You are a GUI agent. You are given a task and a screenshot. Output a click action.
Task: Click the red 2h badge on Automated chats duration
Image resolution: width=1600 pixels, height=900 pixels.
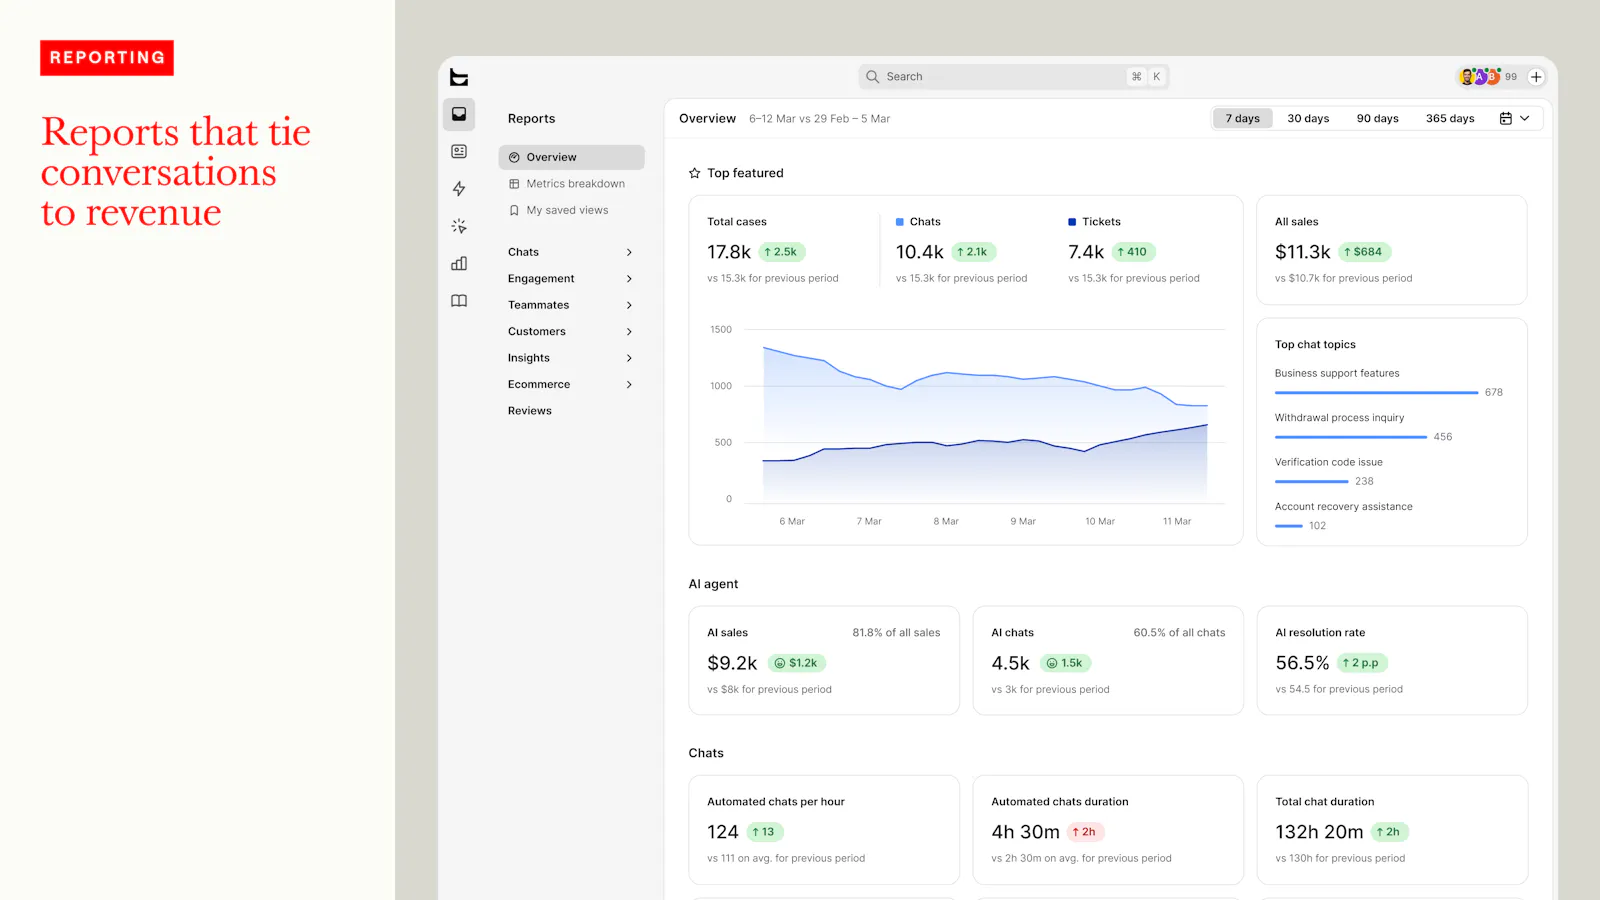coord(1085,832)
